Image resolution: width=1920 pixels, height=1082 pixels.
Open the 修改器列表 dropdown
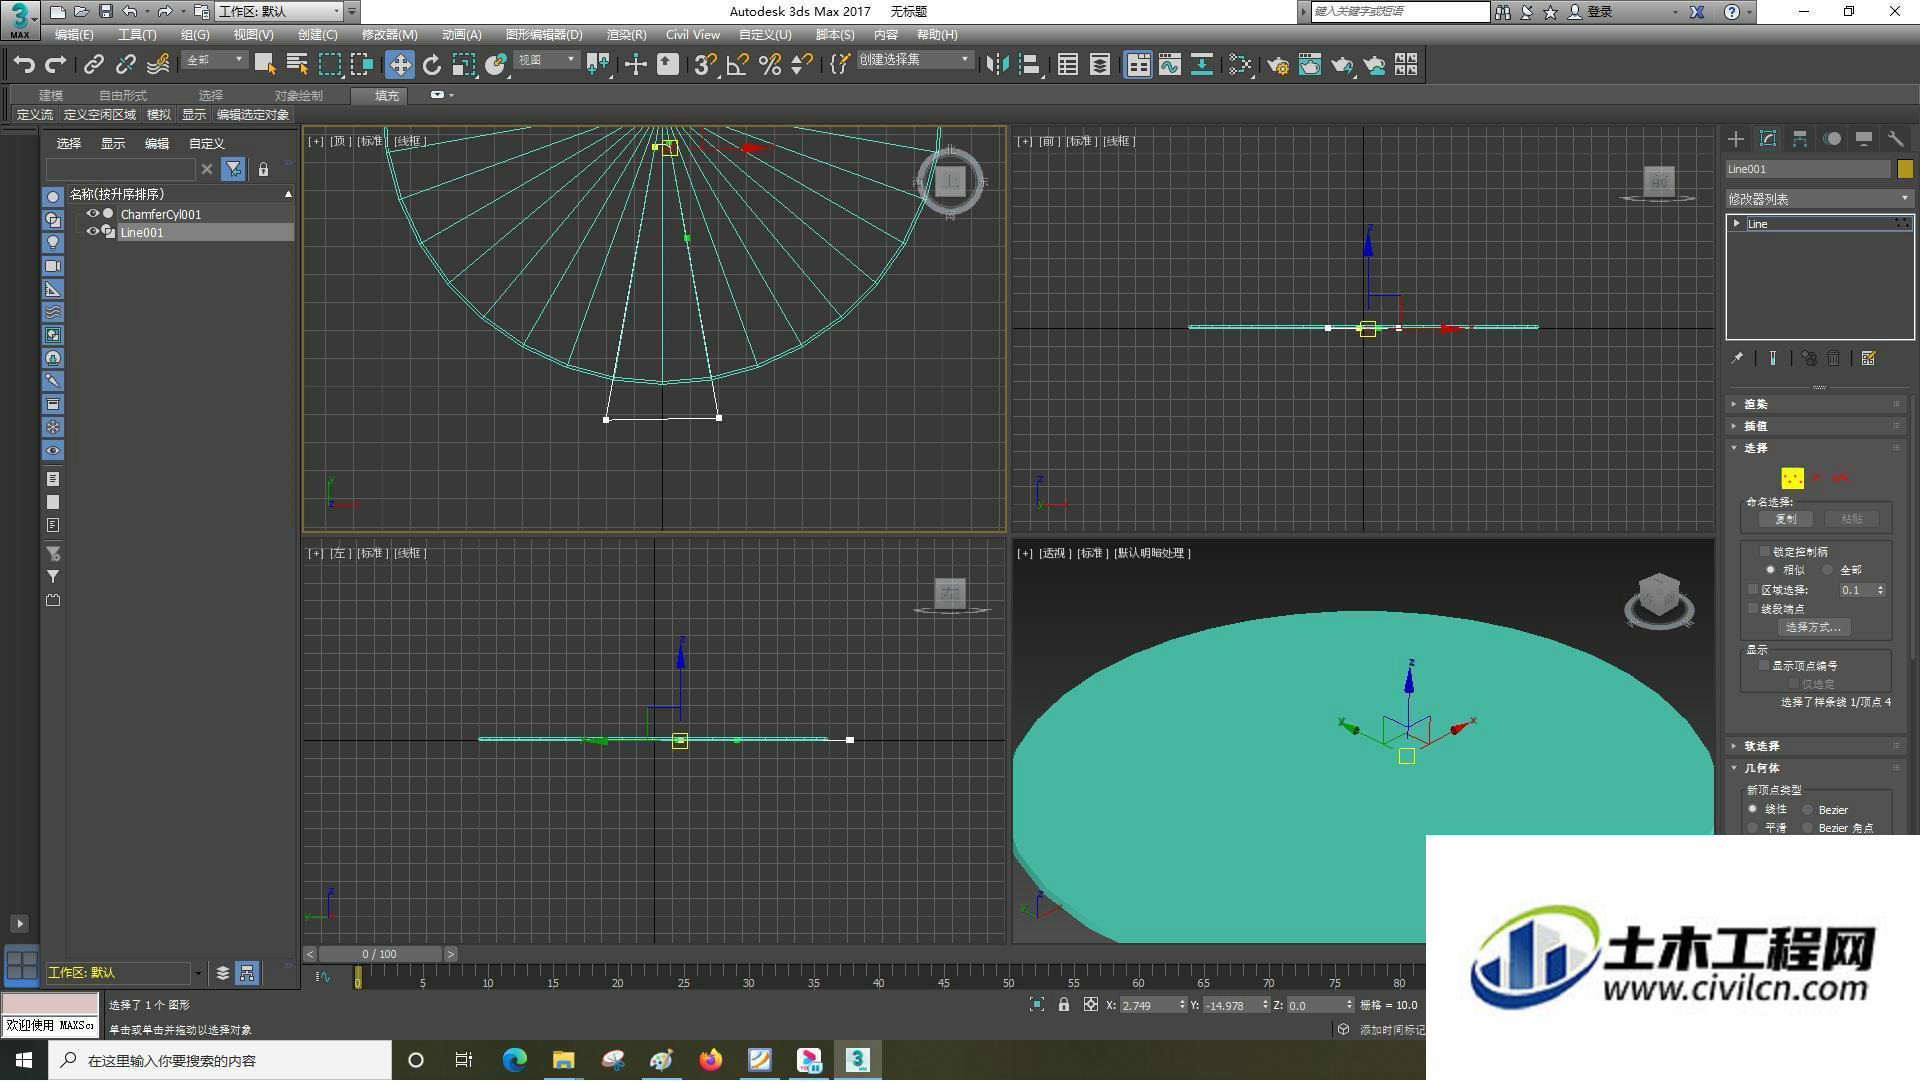click(1819, 199)
